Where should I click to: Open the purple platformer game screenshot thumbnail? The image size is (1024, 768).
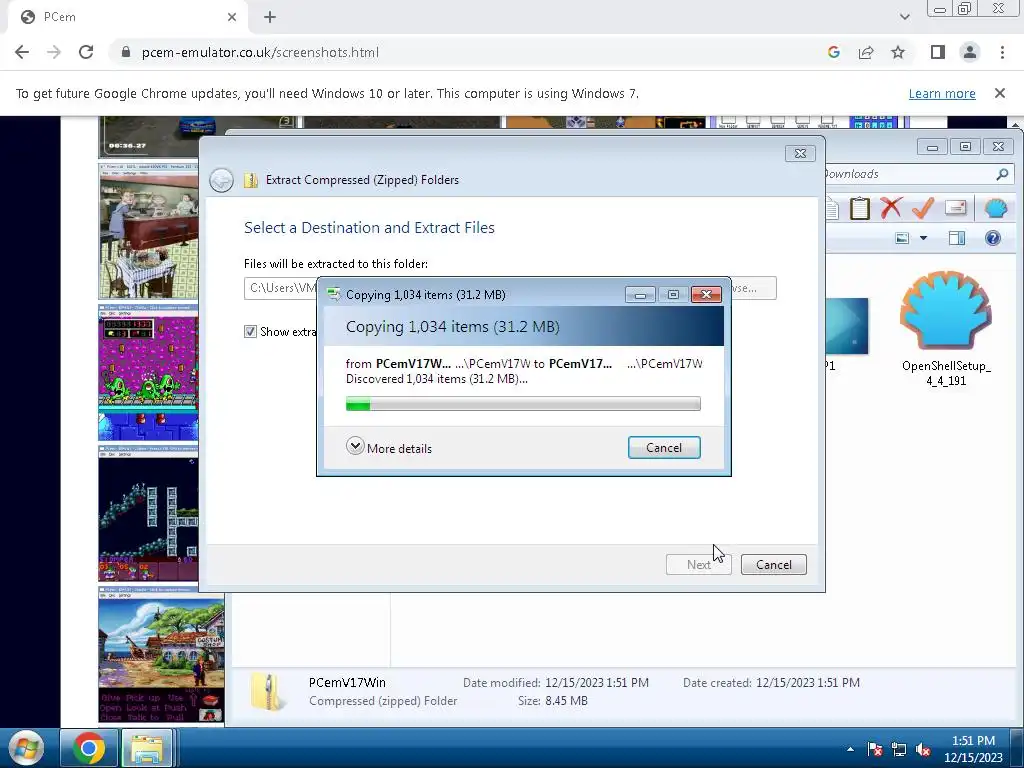pyautogui.click(x=148, y=373)
